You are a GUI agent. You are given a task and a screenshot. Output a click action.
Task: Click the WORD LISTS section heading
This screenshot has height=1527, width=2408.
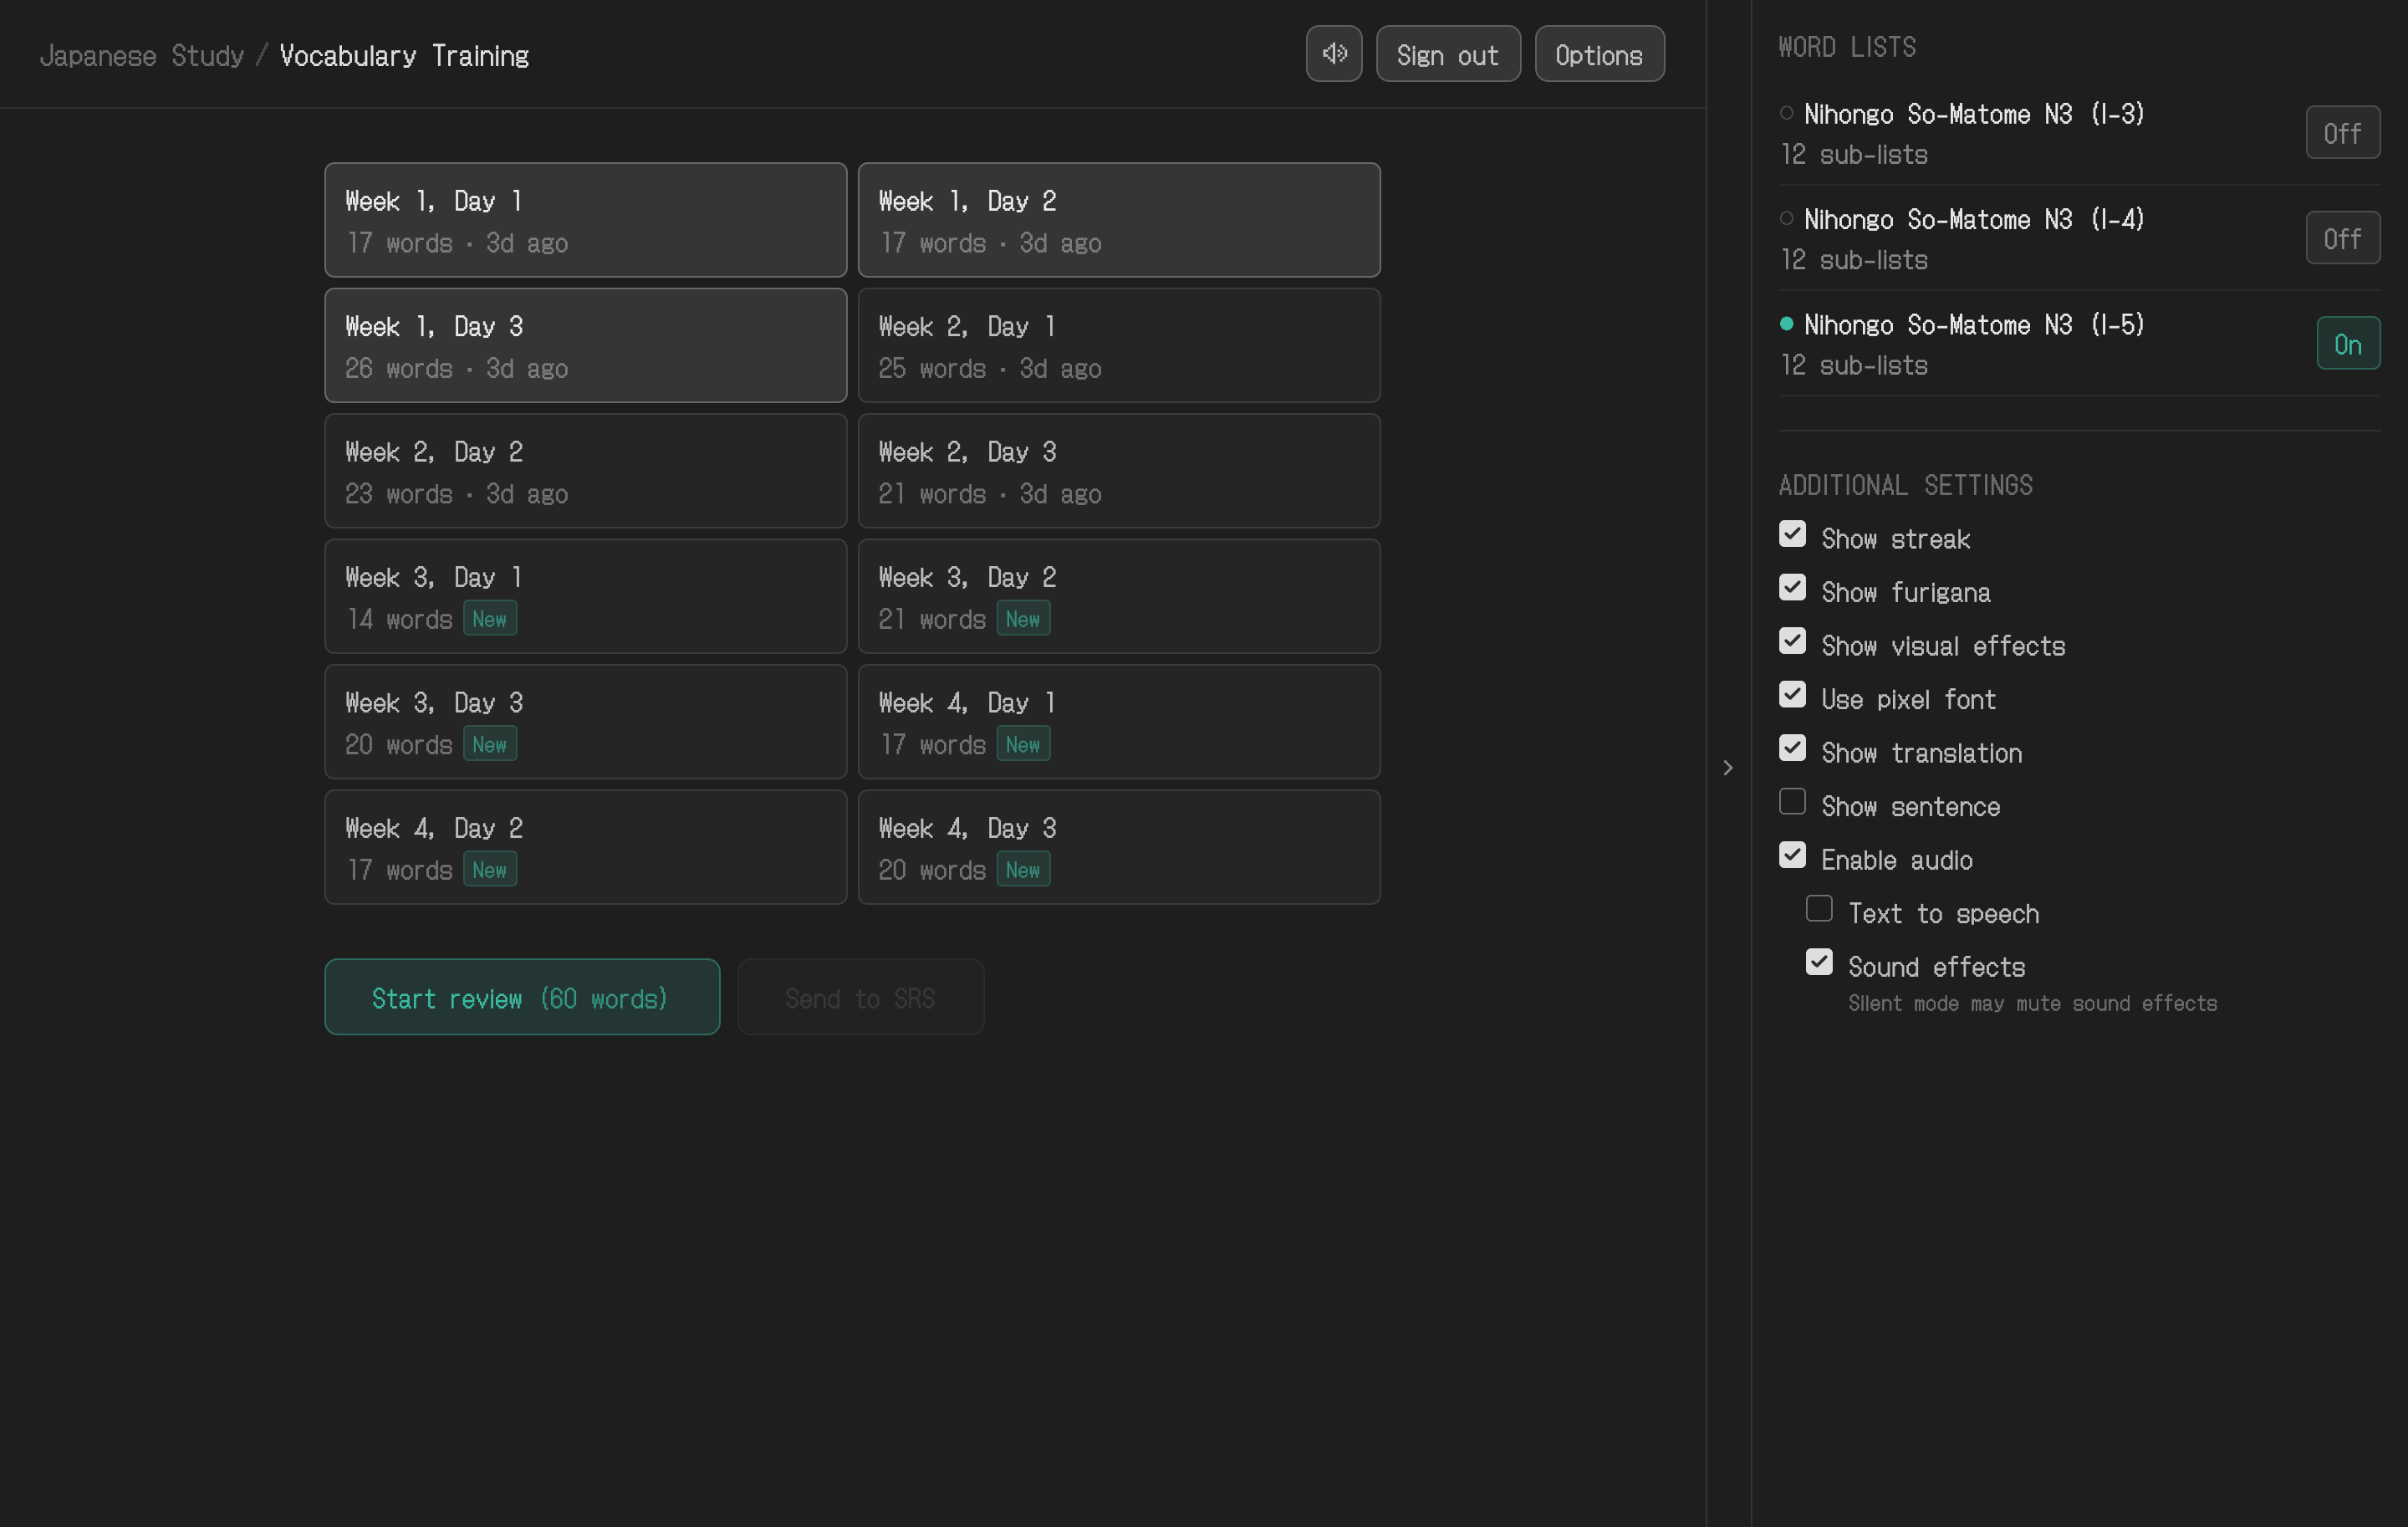[1847, 47]
